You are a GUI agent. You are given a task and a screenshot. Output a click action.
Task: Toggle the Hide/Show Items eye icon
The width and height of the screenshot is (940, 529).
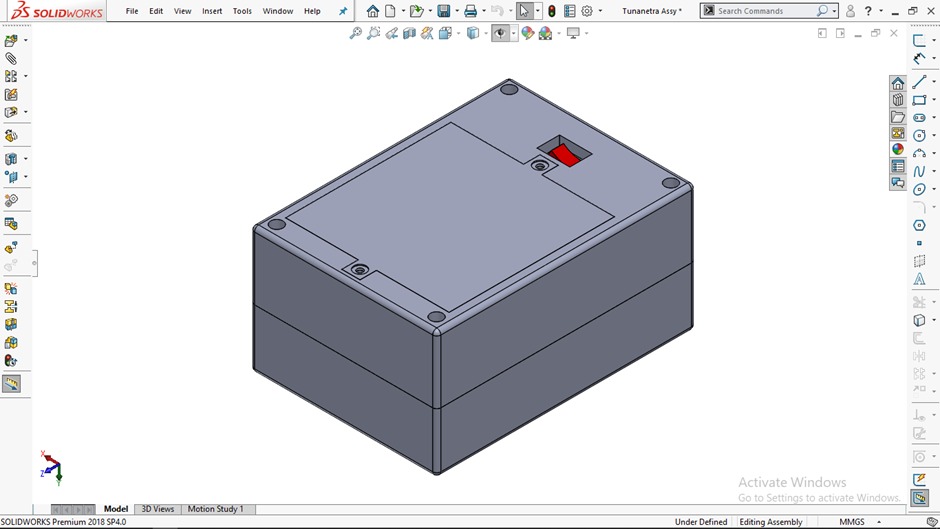[500, 33]
